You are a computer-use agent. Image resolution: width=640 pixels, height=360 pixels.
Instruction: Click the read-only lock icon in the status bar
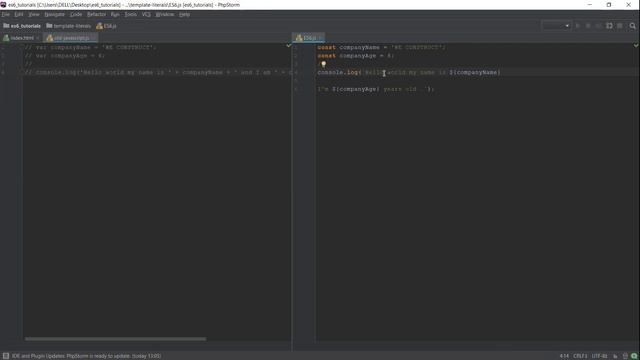click(x=615, y=356)
